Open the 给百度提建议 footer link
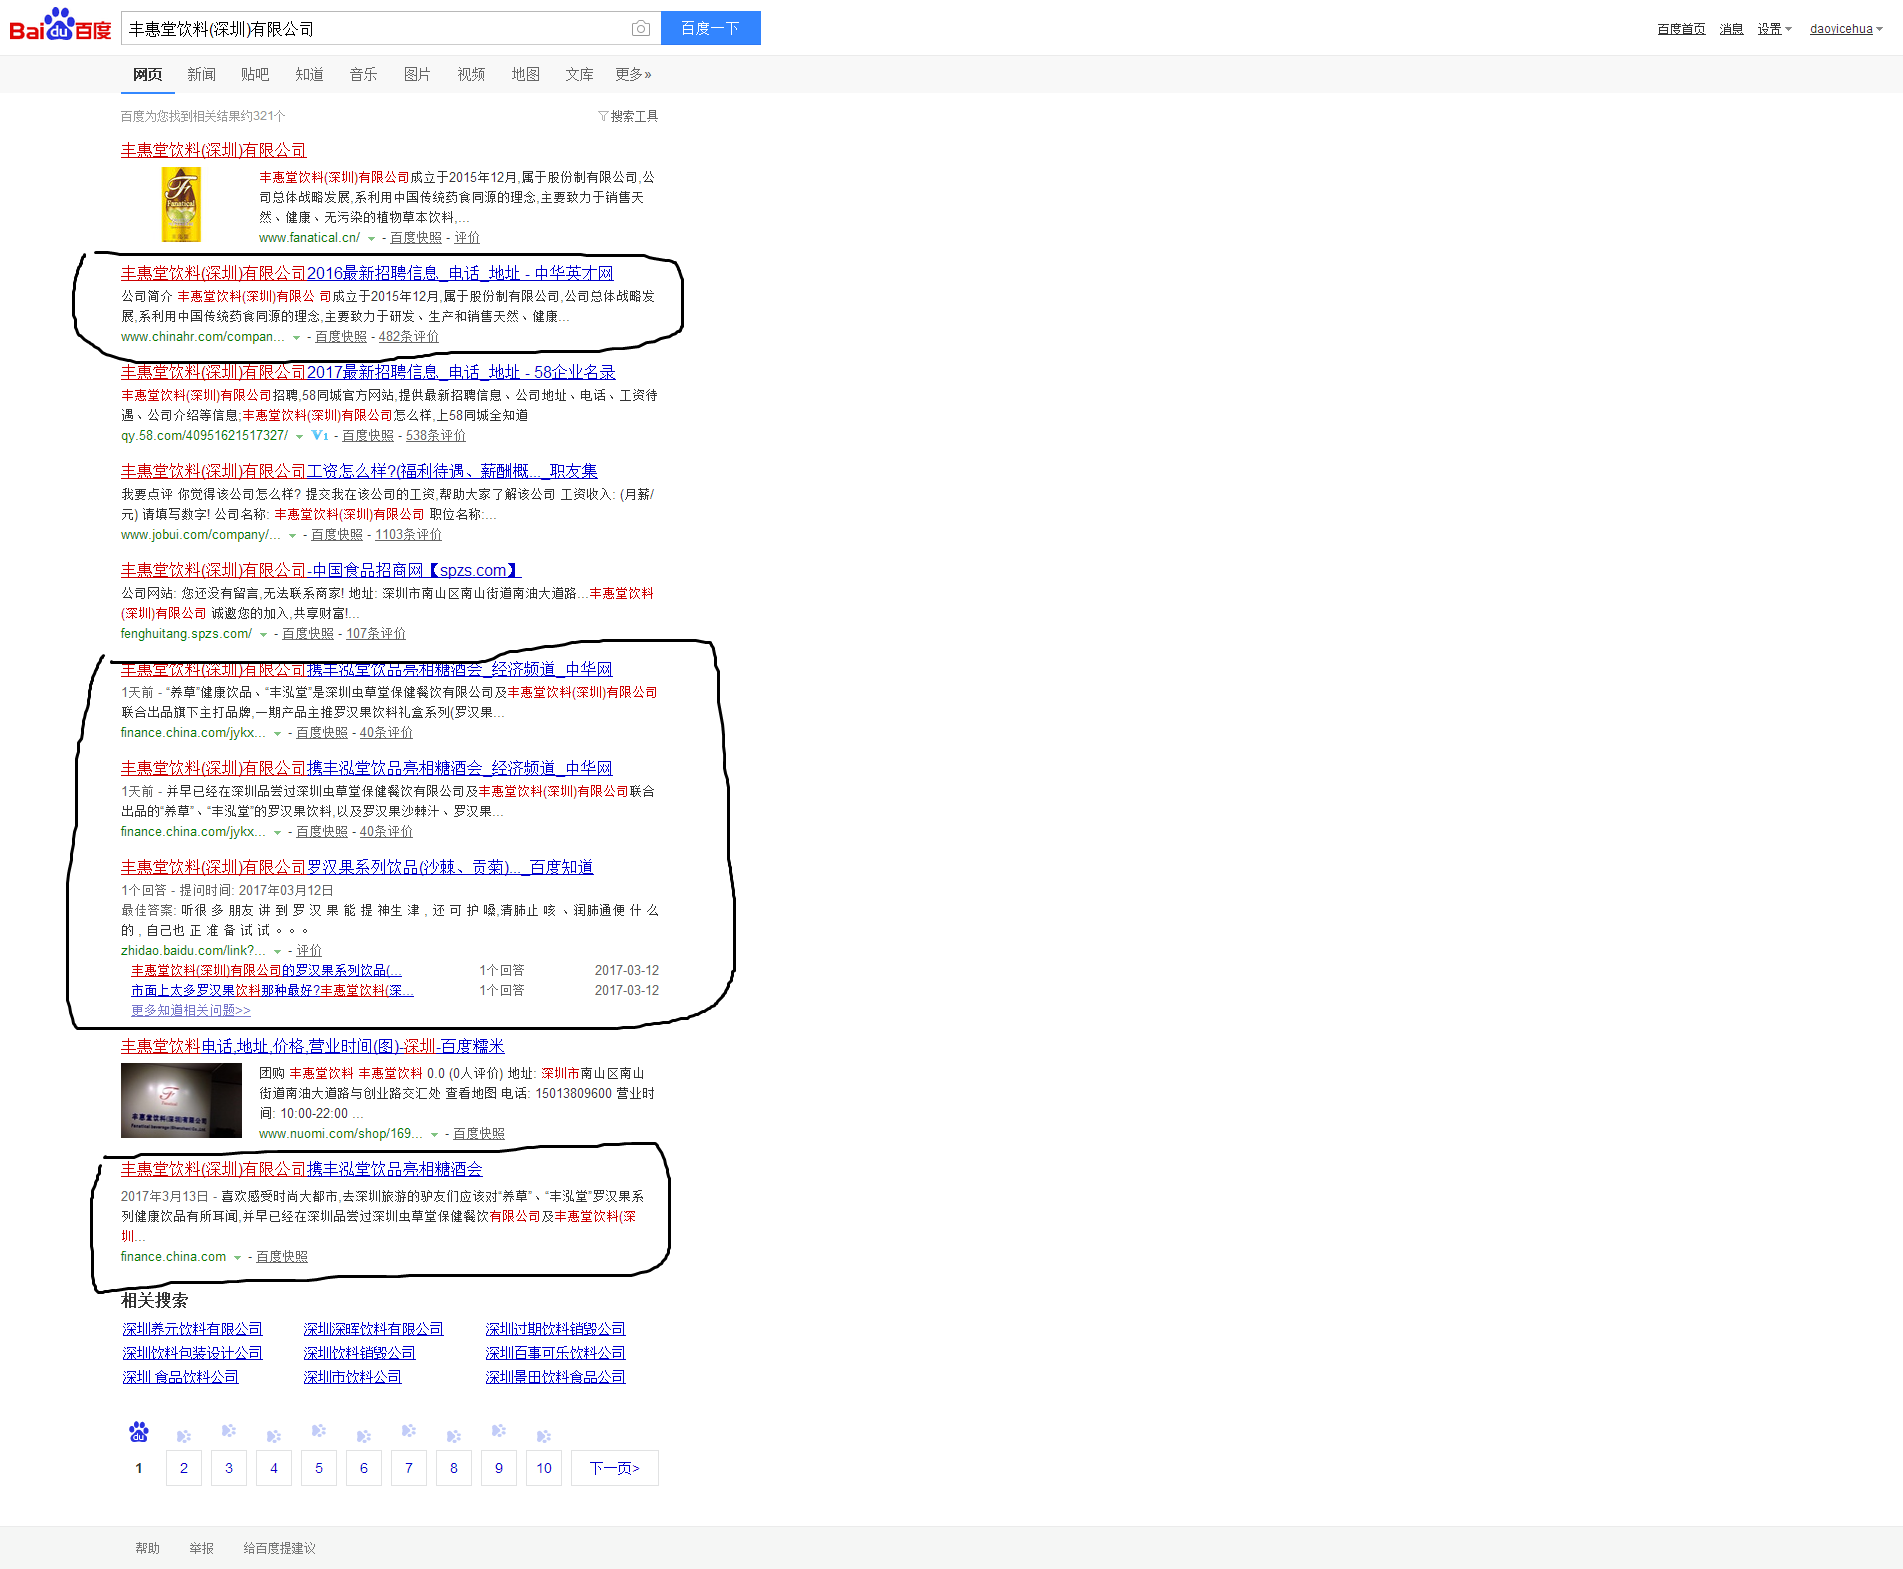1903x1569 pixels. [279, 1548]
